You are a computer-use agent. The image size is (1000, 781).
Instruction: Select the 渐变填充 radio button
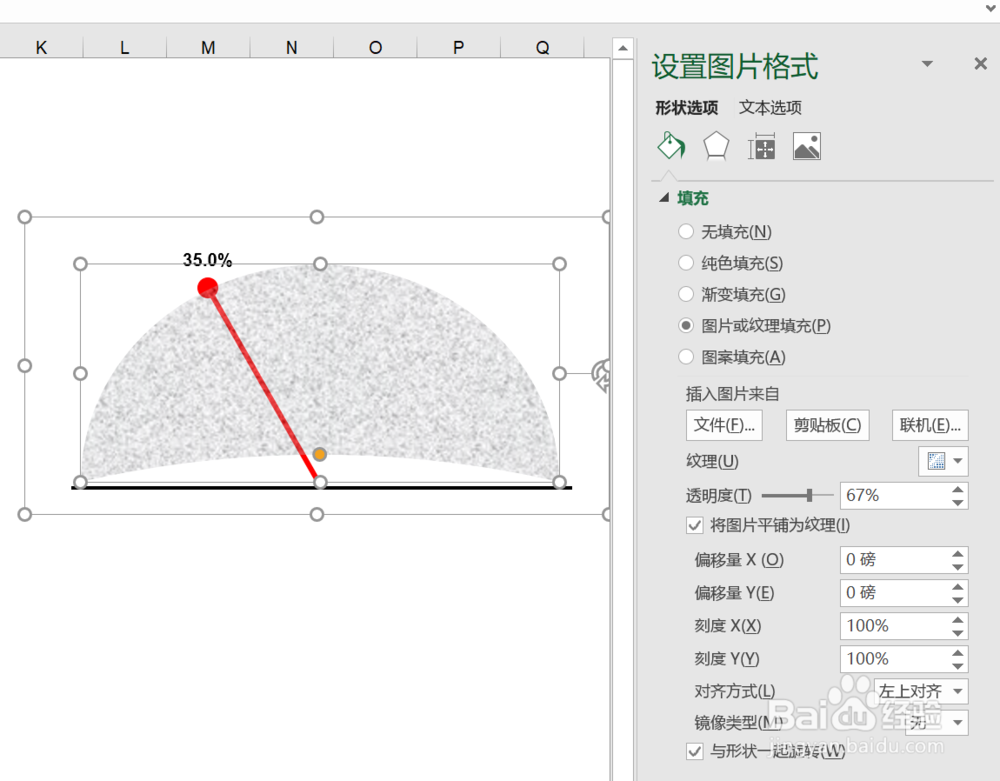click(686, 294)
